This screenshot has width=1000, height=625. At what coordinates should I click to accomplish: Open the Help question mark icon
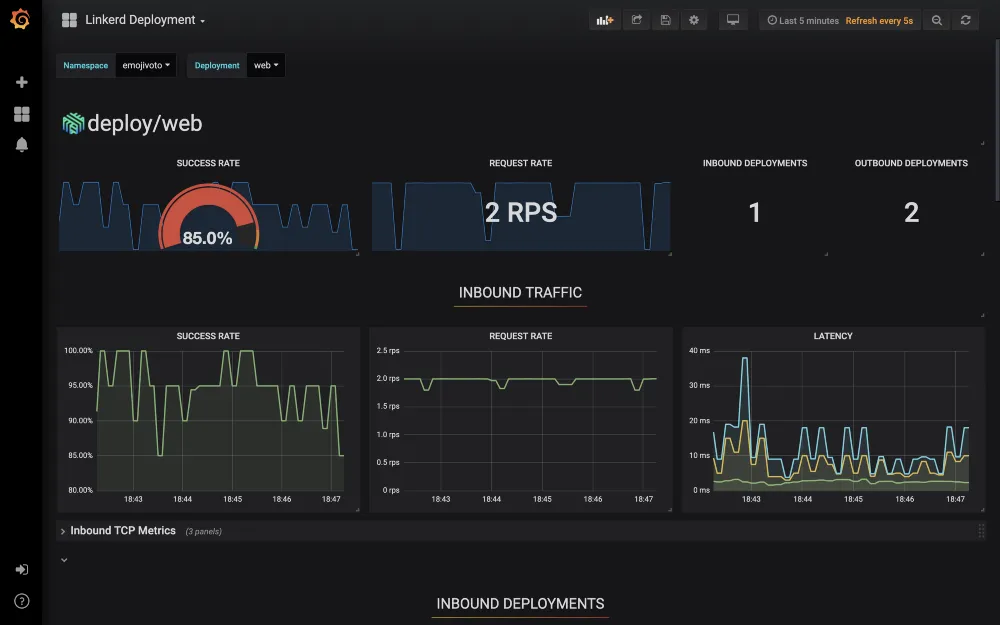click(22, 601)
